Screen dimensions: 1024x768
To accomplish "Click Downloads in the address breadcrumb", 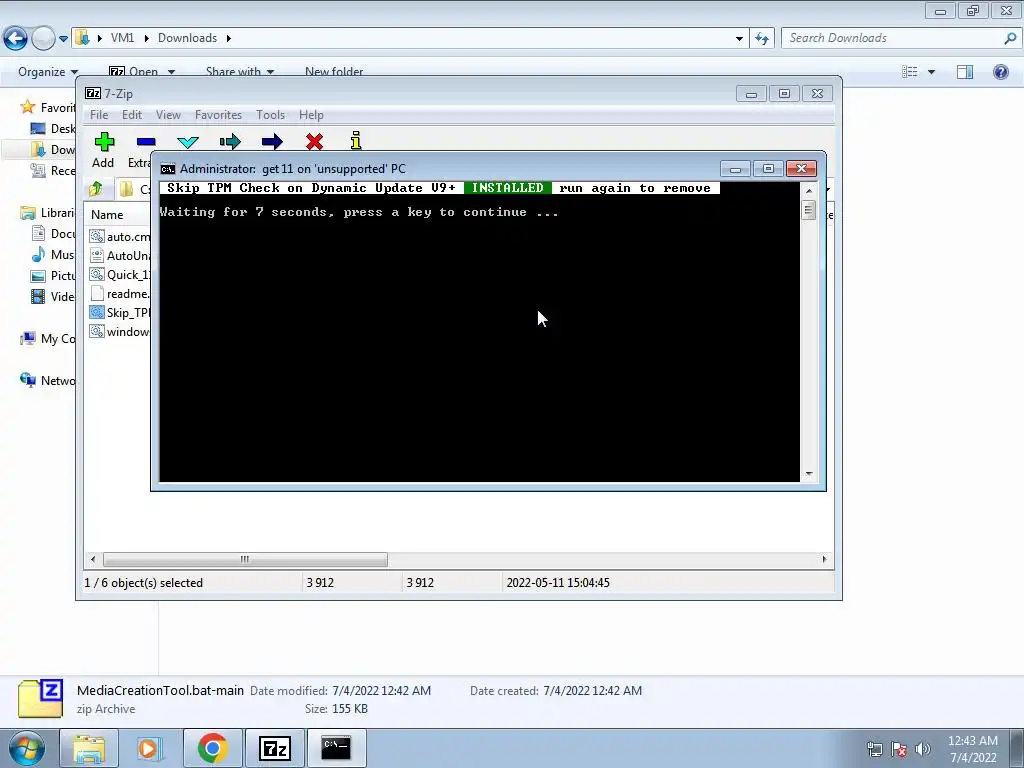I will click(x=187, y=38).
